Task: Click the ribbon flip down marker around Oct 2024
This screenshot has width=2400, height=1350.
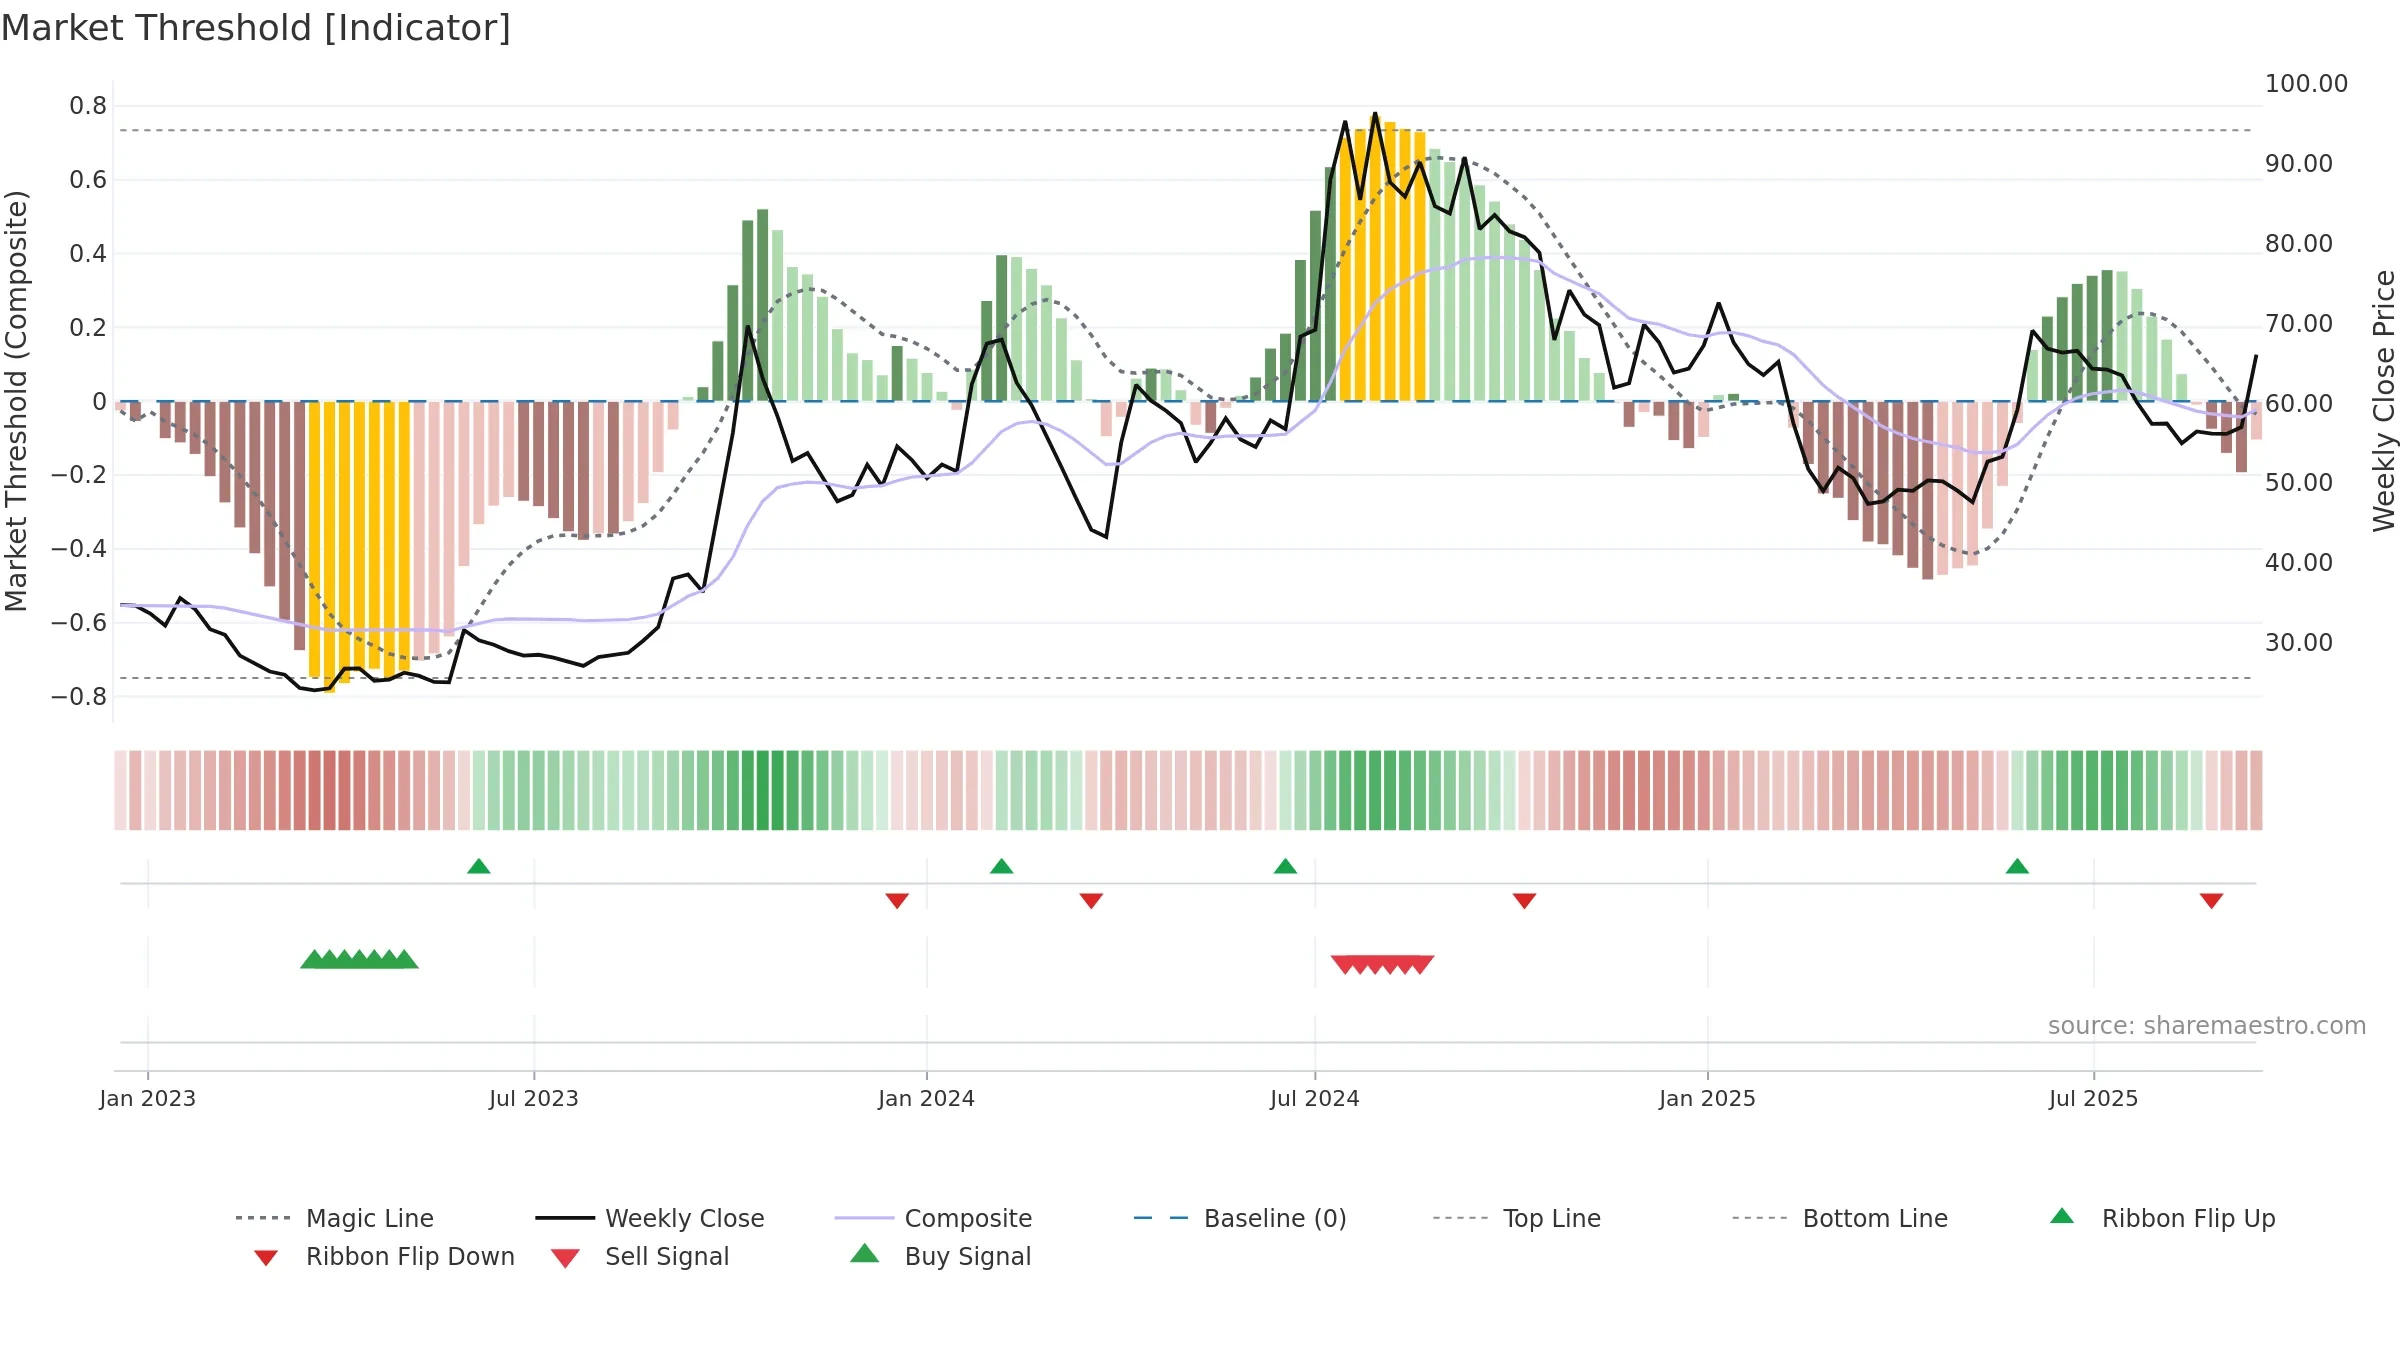Action: (x=1524, y=901)
